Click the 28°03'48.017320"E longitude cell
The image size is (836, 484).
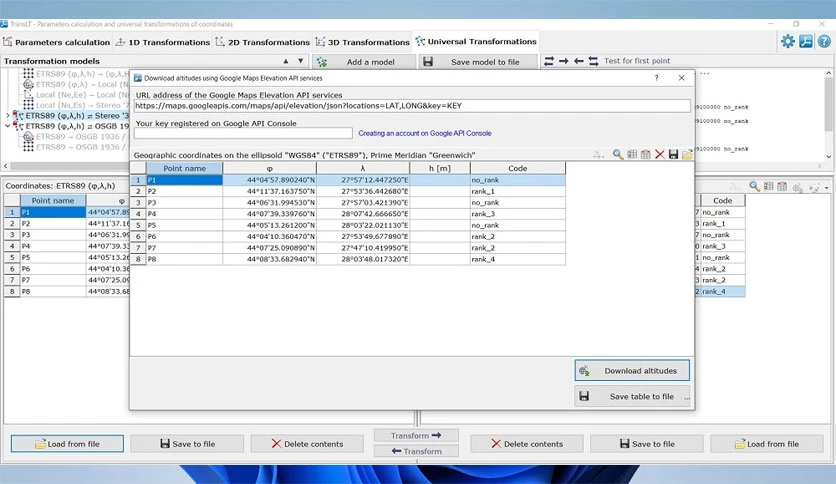[363, 259]
